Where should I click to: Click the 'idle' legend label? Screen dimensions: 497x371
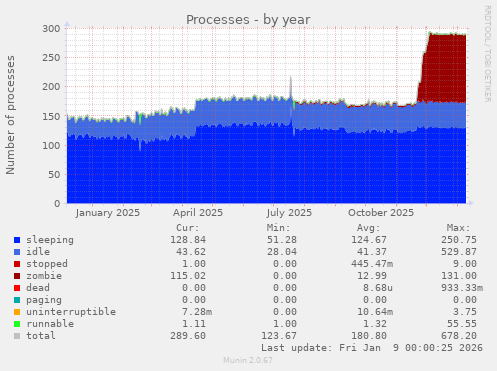[x=38, y=252]
